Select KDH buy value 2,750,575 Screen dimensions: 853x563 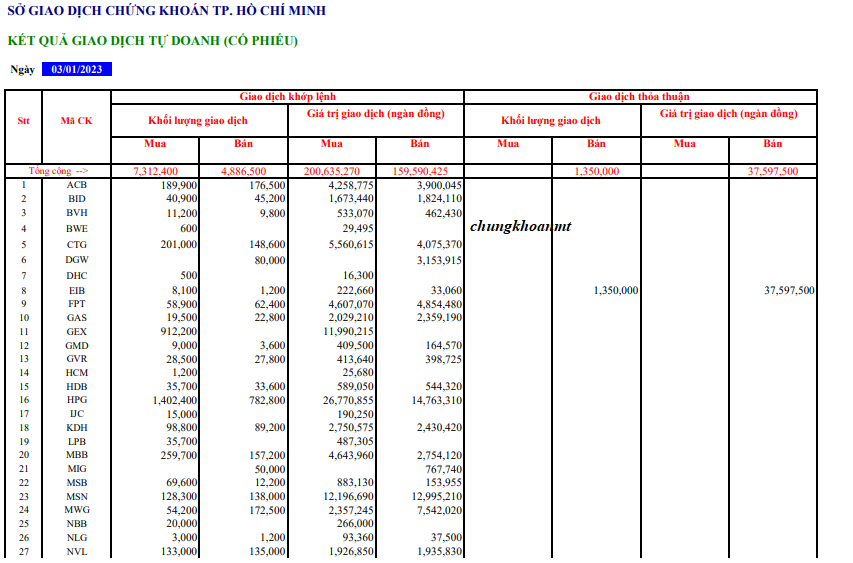click(x=351, y=428)
